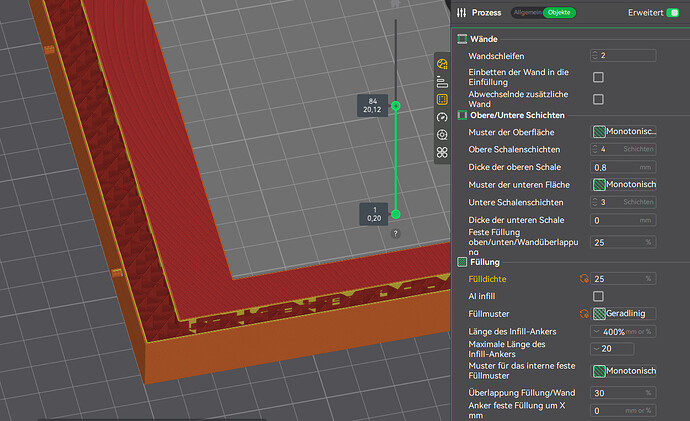Open the stacked bars tab icon

(x=442, y=82)
